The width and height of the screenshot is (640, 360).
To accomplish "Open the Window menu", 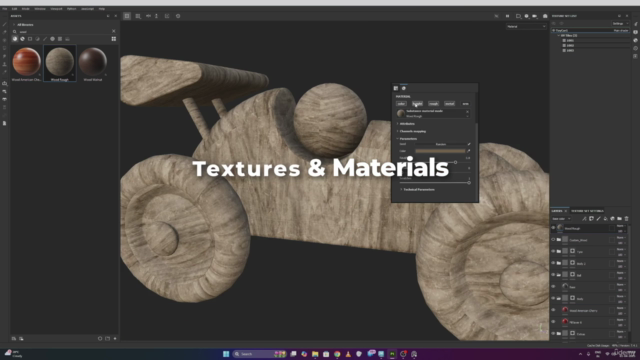I will [x=40, y=9].
